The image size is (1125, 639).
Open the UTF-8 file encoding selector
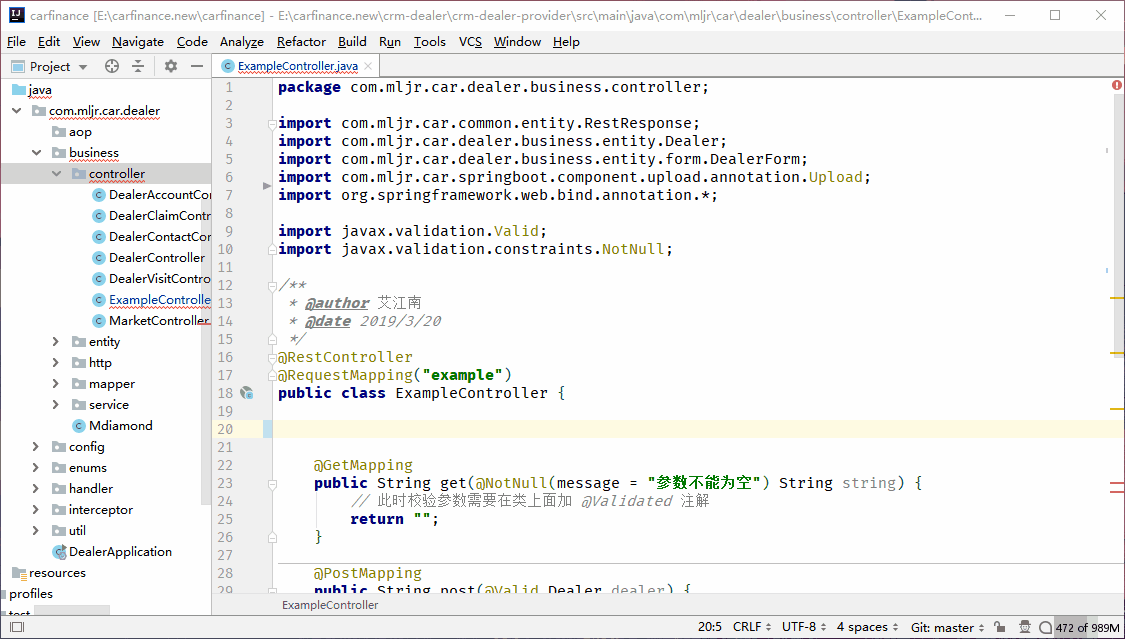click(x=799, y=627)
